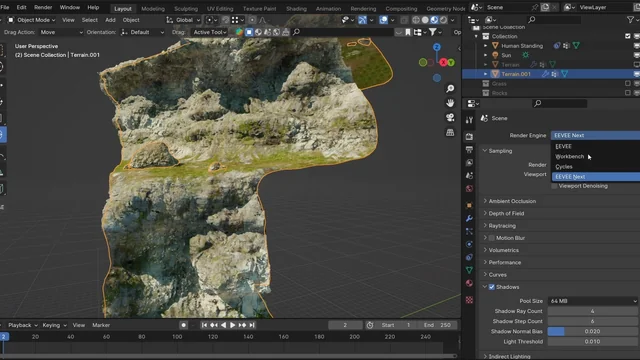Viewport: 640px width, 360px height.
Task: Select wireframe viewport shading icon
Action: (x=416, y=20)
